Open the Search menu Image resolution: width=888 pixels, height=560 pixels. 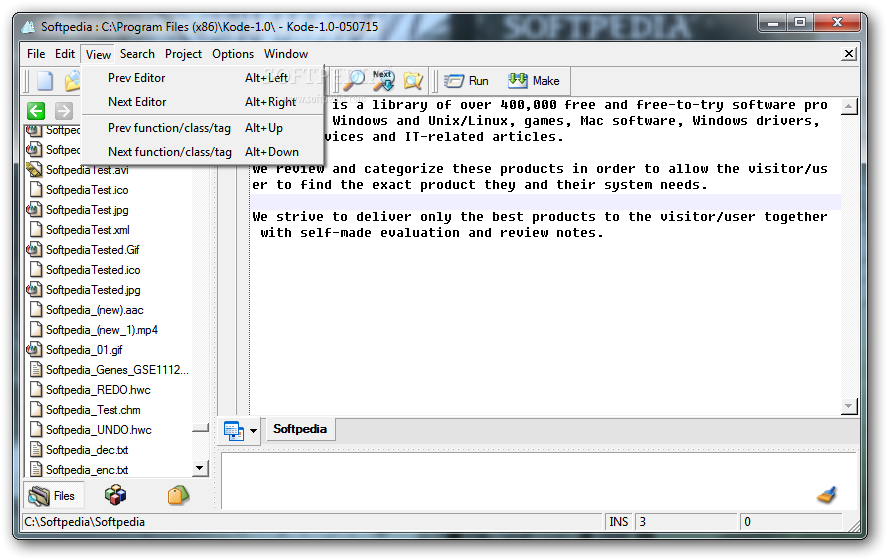pyautogui.click(x=137, y=54)
